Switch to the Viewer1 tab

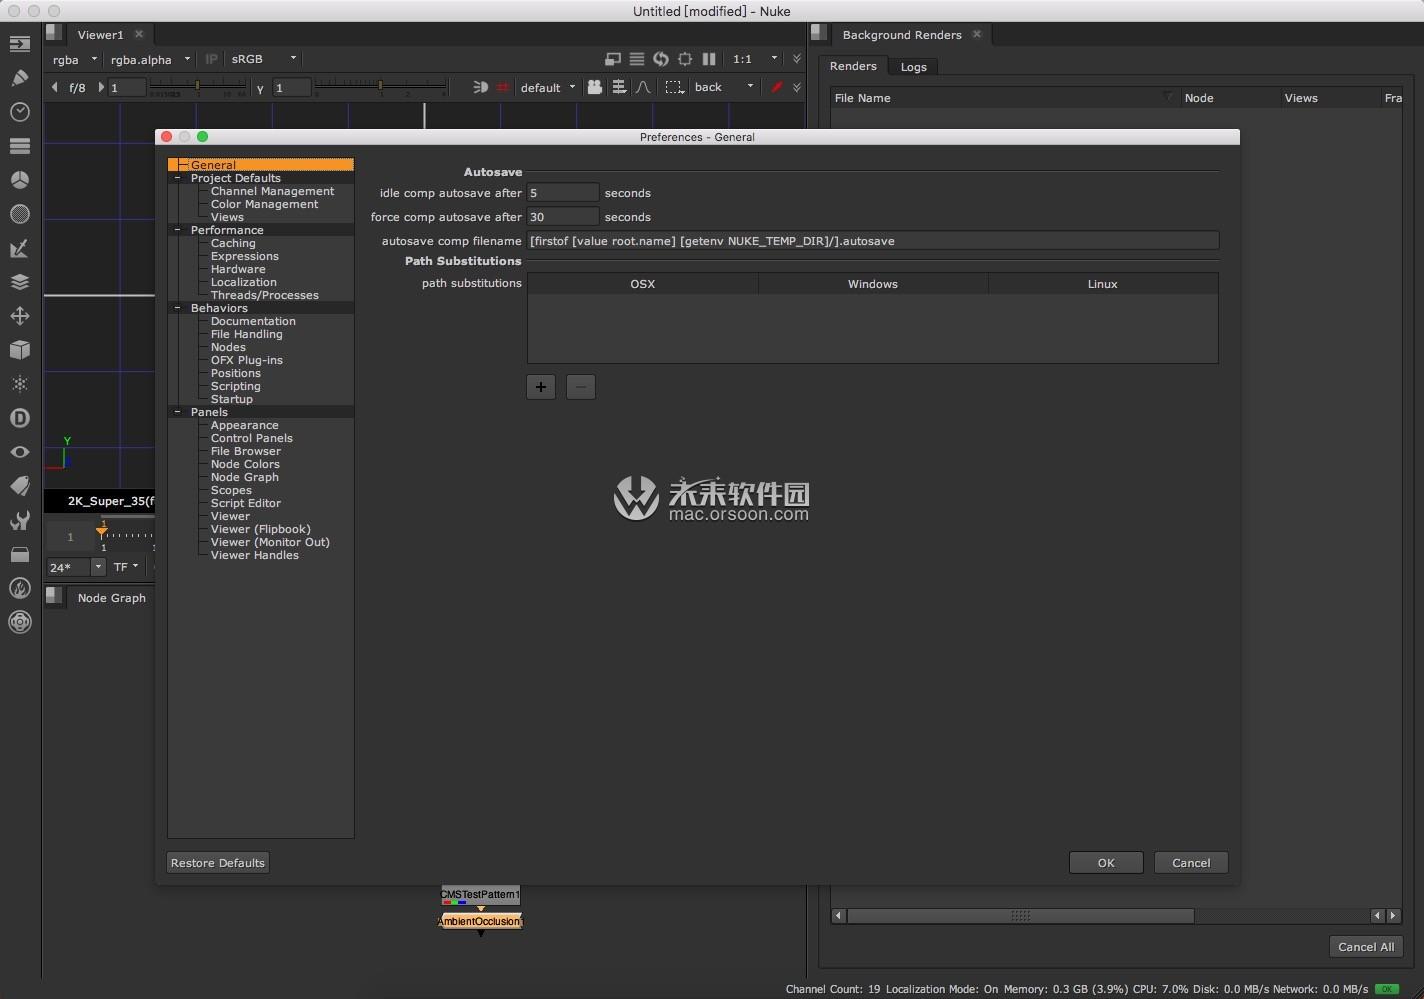coord(100,34)
